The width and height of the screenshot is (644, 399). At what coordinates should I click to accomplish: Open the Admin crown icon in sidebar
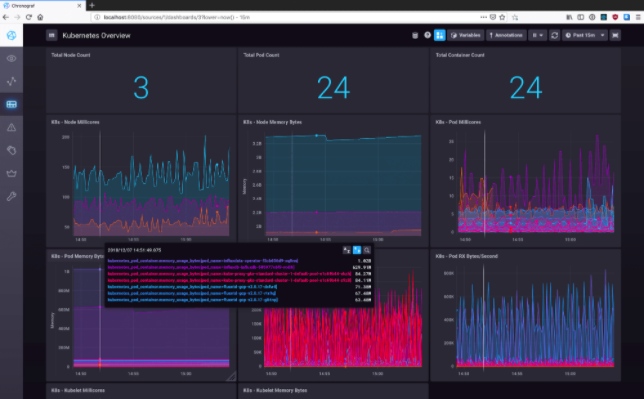tap(12, 173)
